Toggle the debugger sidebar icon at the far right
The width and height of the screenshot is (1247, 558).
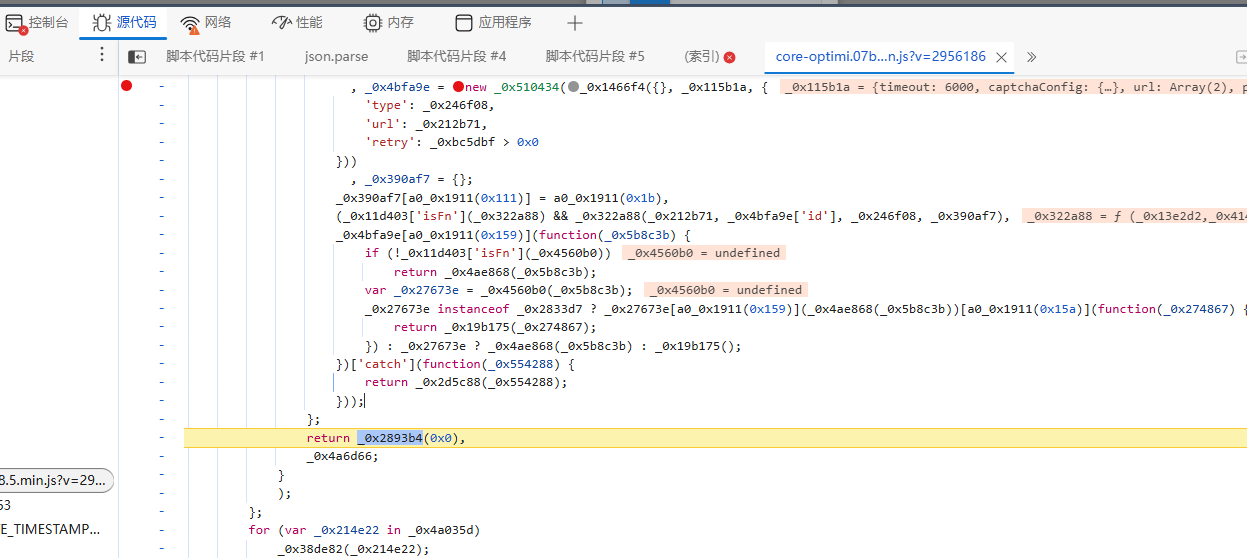(1239, 57)
